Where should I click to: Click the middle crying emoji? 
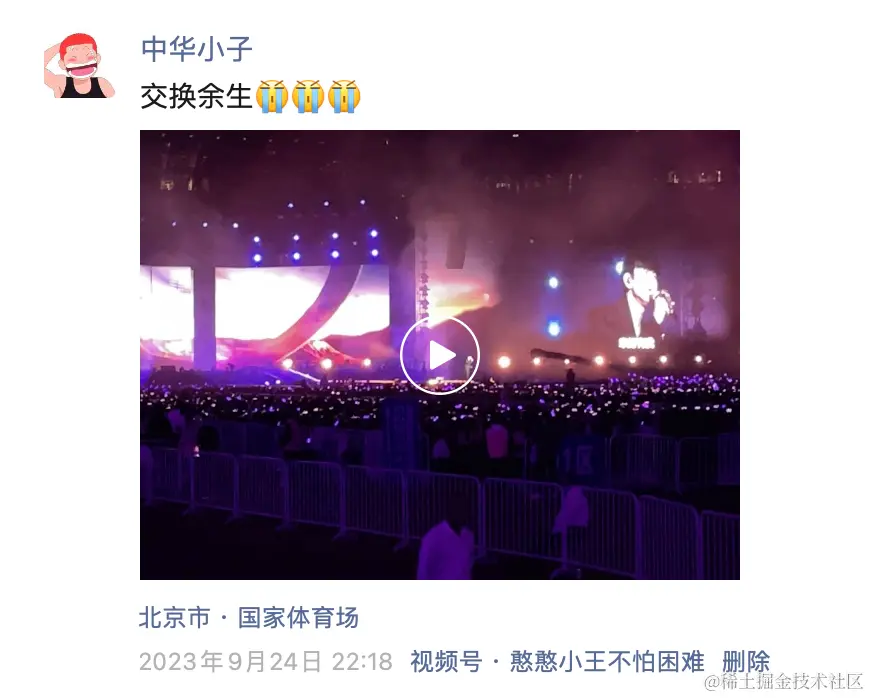[x=308, y=97]
